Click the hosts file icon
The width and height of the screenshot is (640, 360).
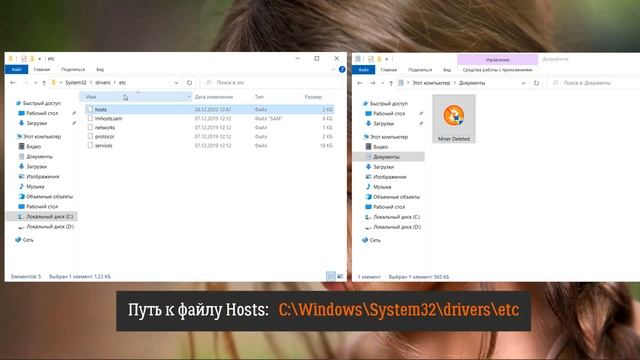tap(90, 109)
